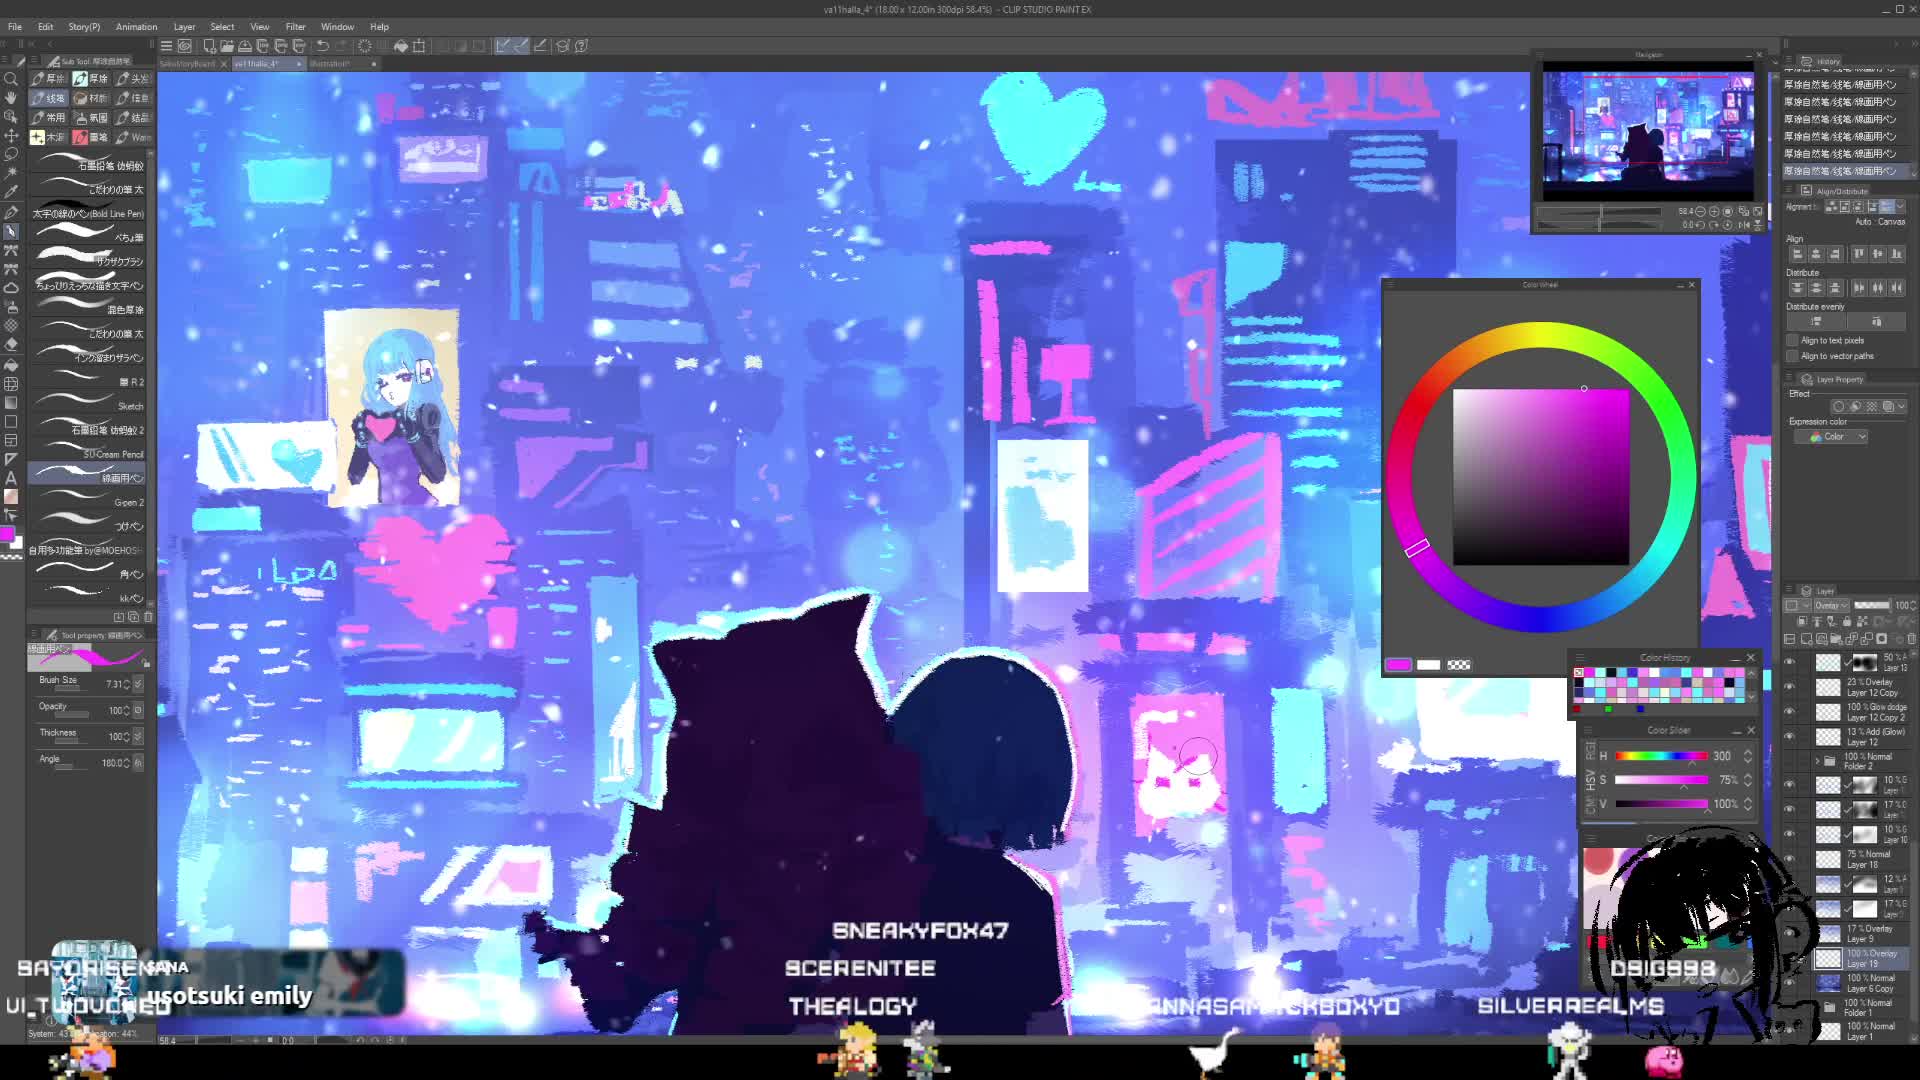1920x1080 pixels.
Task: Select the Move Layer tool
Action: 11,136
